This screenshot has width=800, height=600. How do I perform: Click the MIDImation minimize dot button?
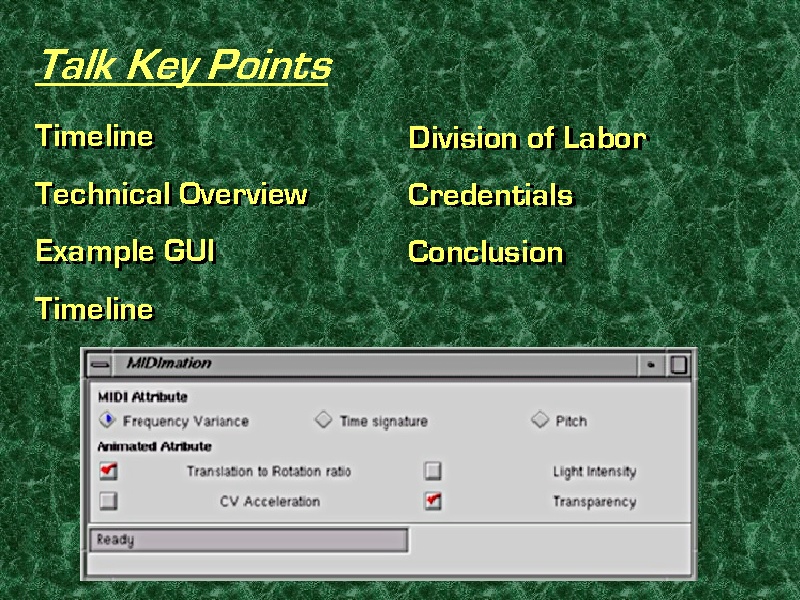(x=651, y=365)
